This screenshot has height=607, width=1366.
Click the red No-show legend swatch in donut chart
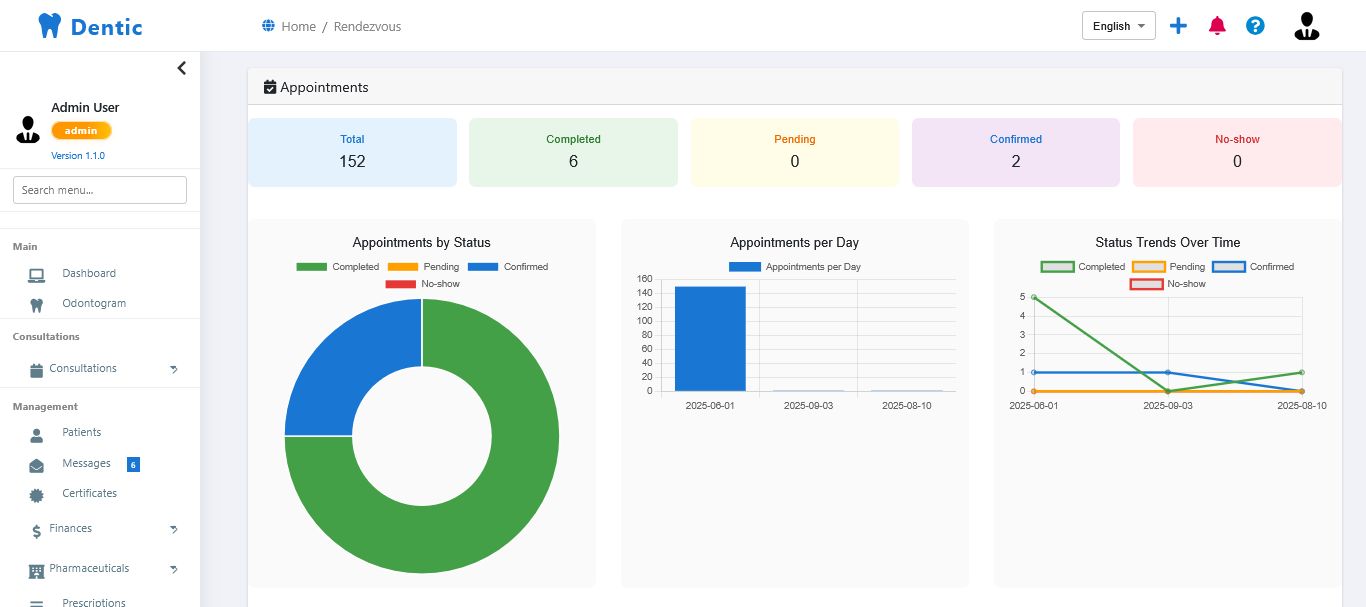coord(400,284)
